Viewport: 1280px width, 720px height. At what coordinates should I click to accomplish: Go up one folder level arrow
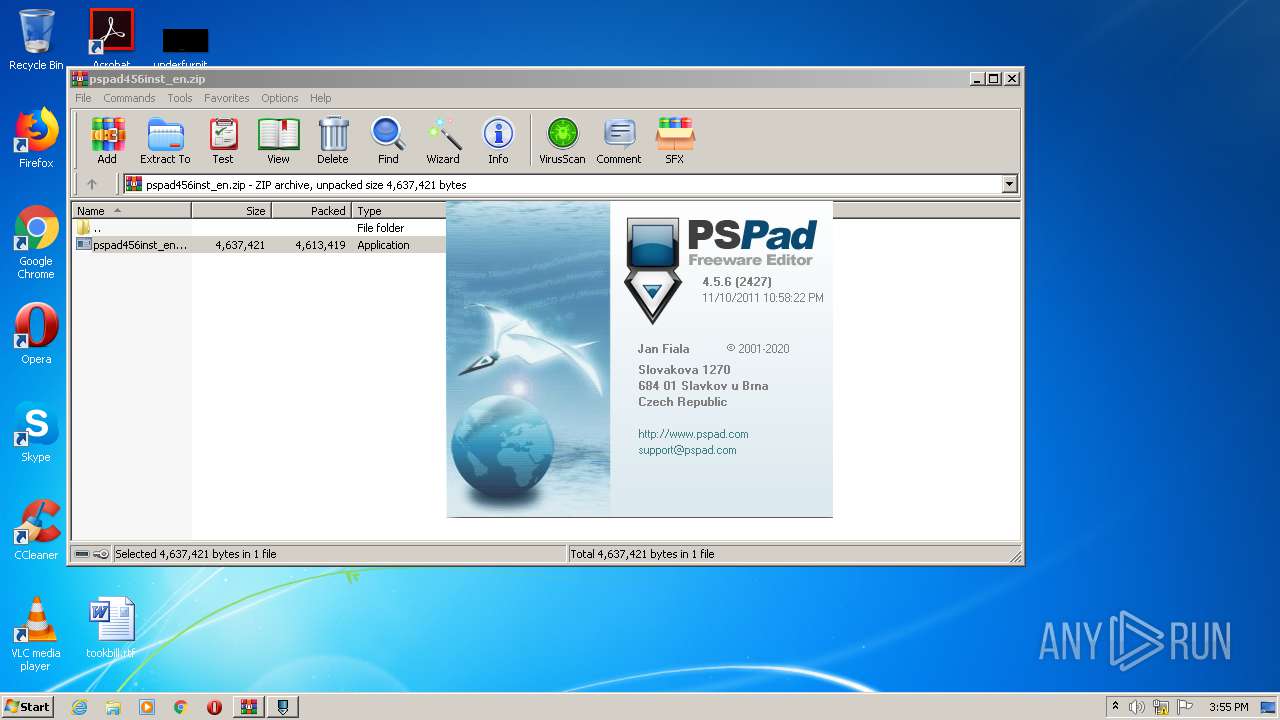click(x=92, y=184)
